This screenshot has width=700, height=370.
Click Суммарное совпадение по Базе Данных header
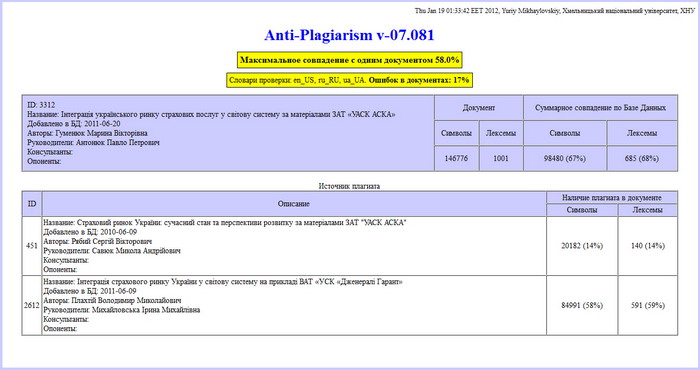tap(600, 108)
